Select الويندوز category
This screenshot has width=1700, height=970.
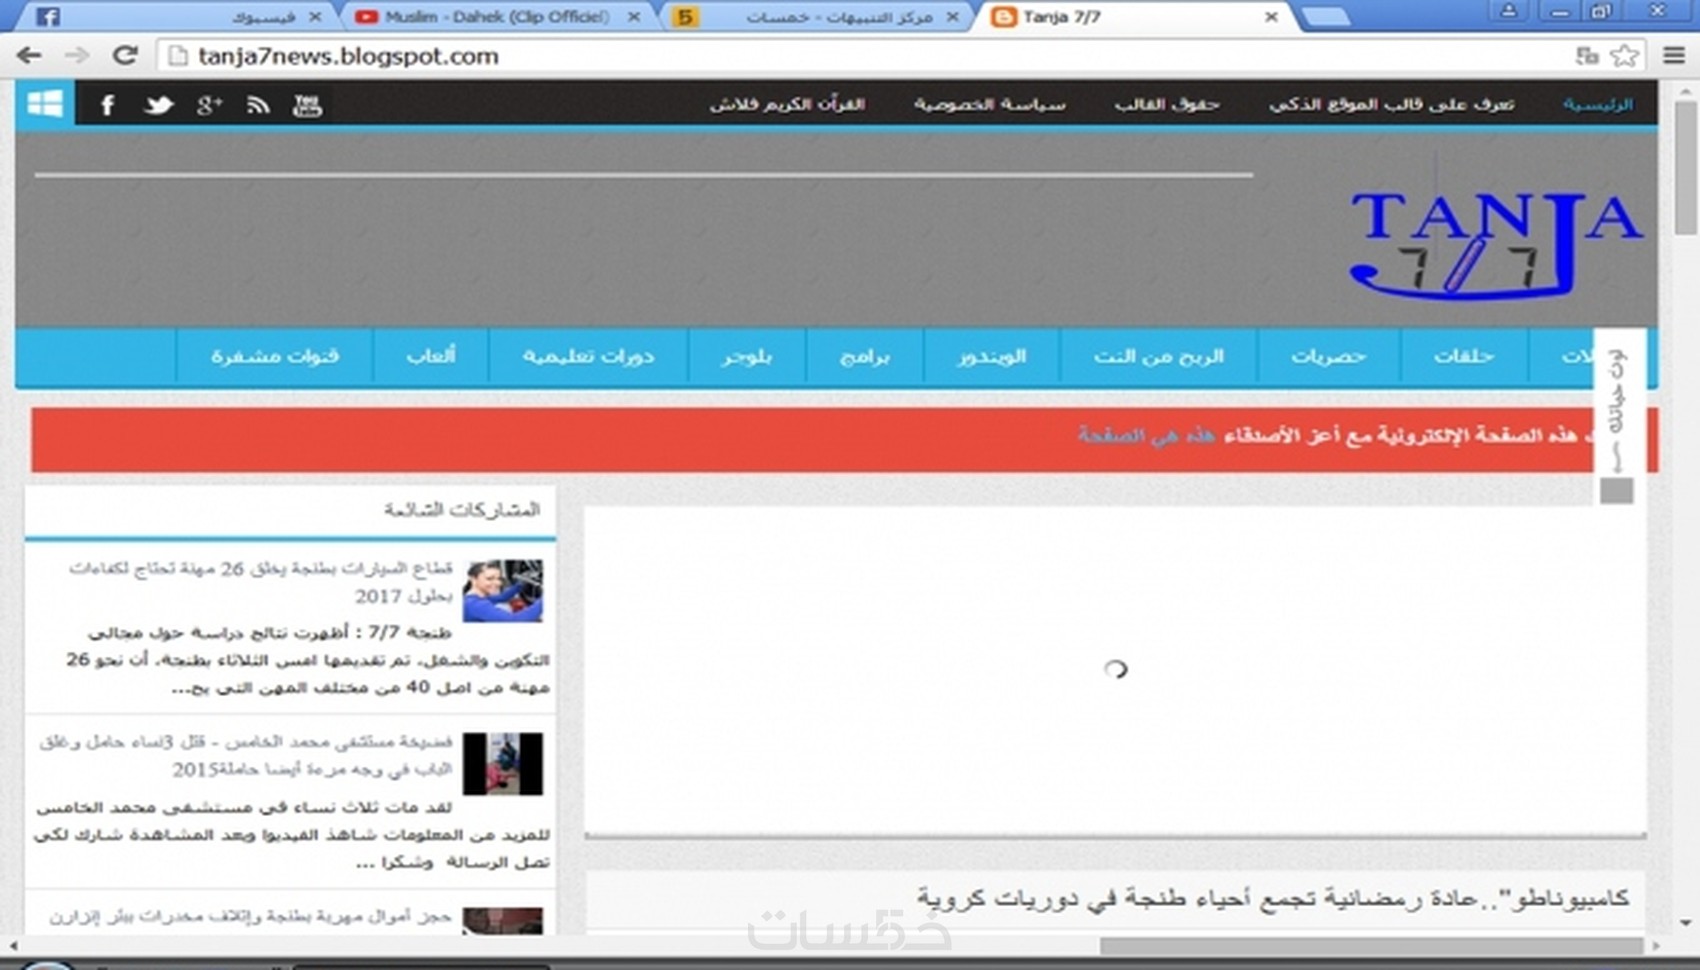click(x=991, y=356)
